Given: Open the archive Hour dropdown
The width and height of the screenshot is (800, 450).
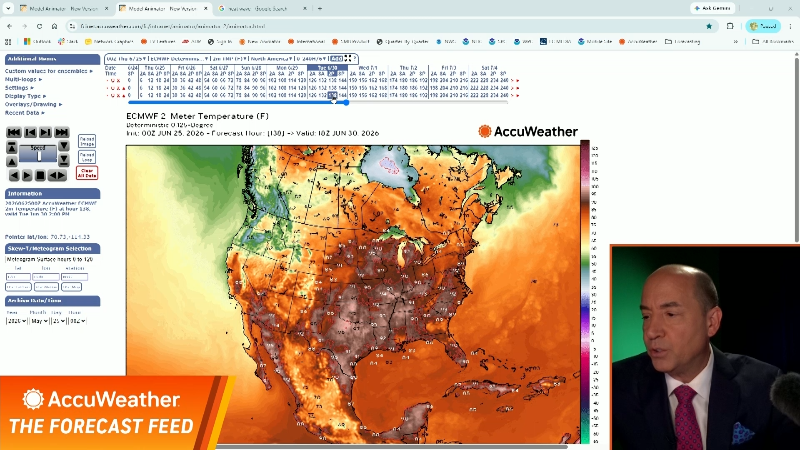Looking at the screenshot, I should coord(78,321).
